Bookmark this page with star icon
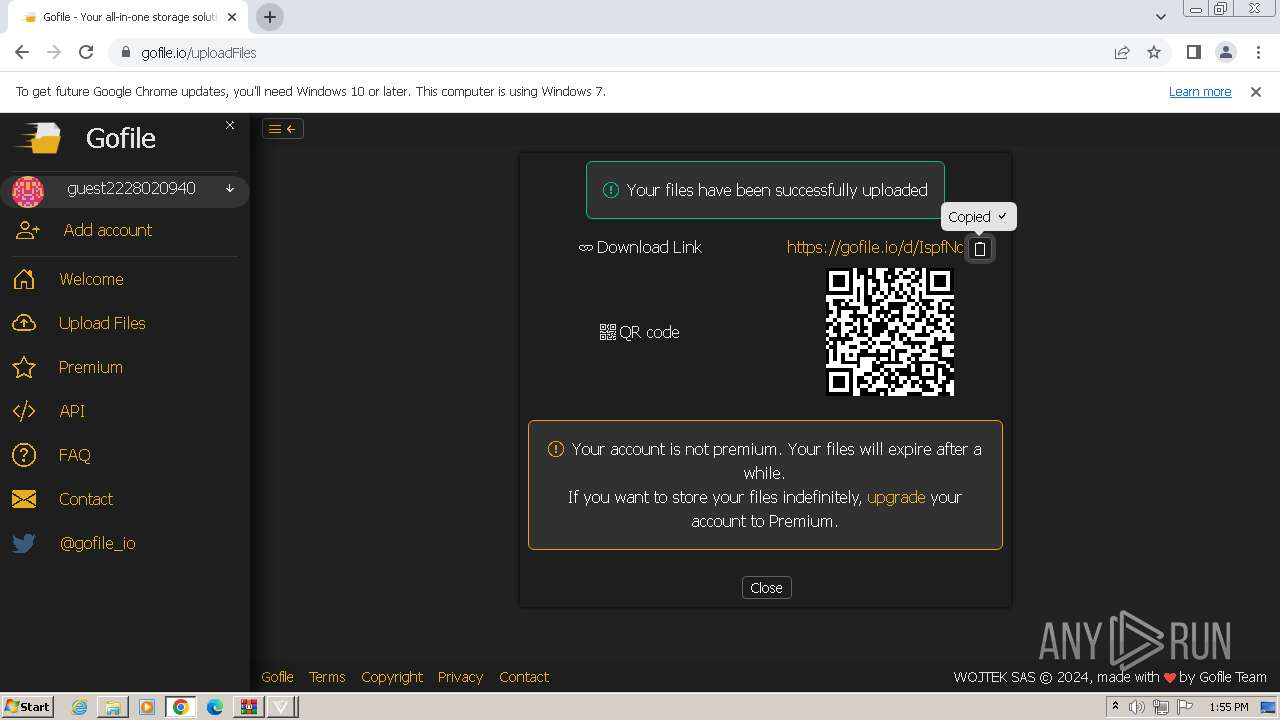This screenshot has width=1280, height=720. coord(1154,53)
